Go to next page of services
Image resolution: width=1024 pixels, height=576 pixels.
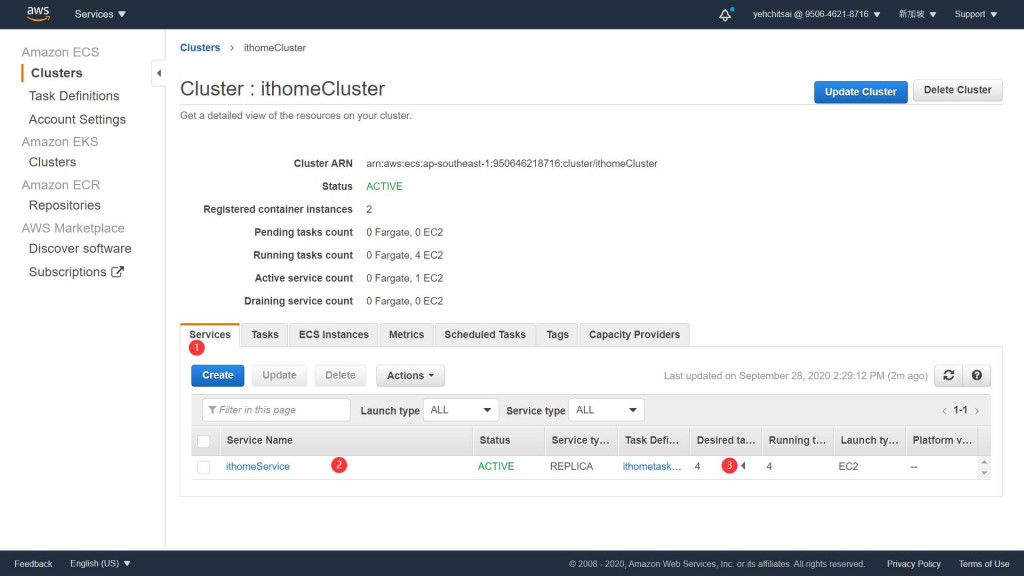tap(977, 411)
